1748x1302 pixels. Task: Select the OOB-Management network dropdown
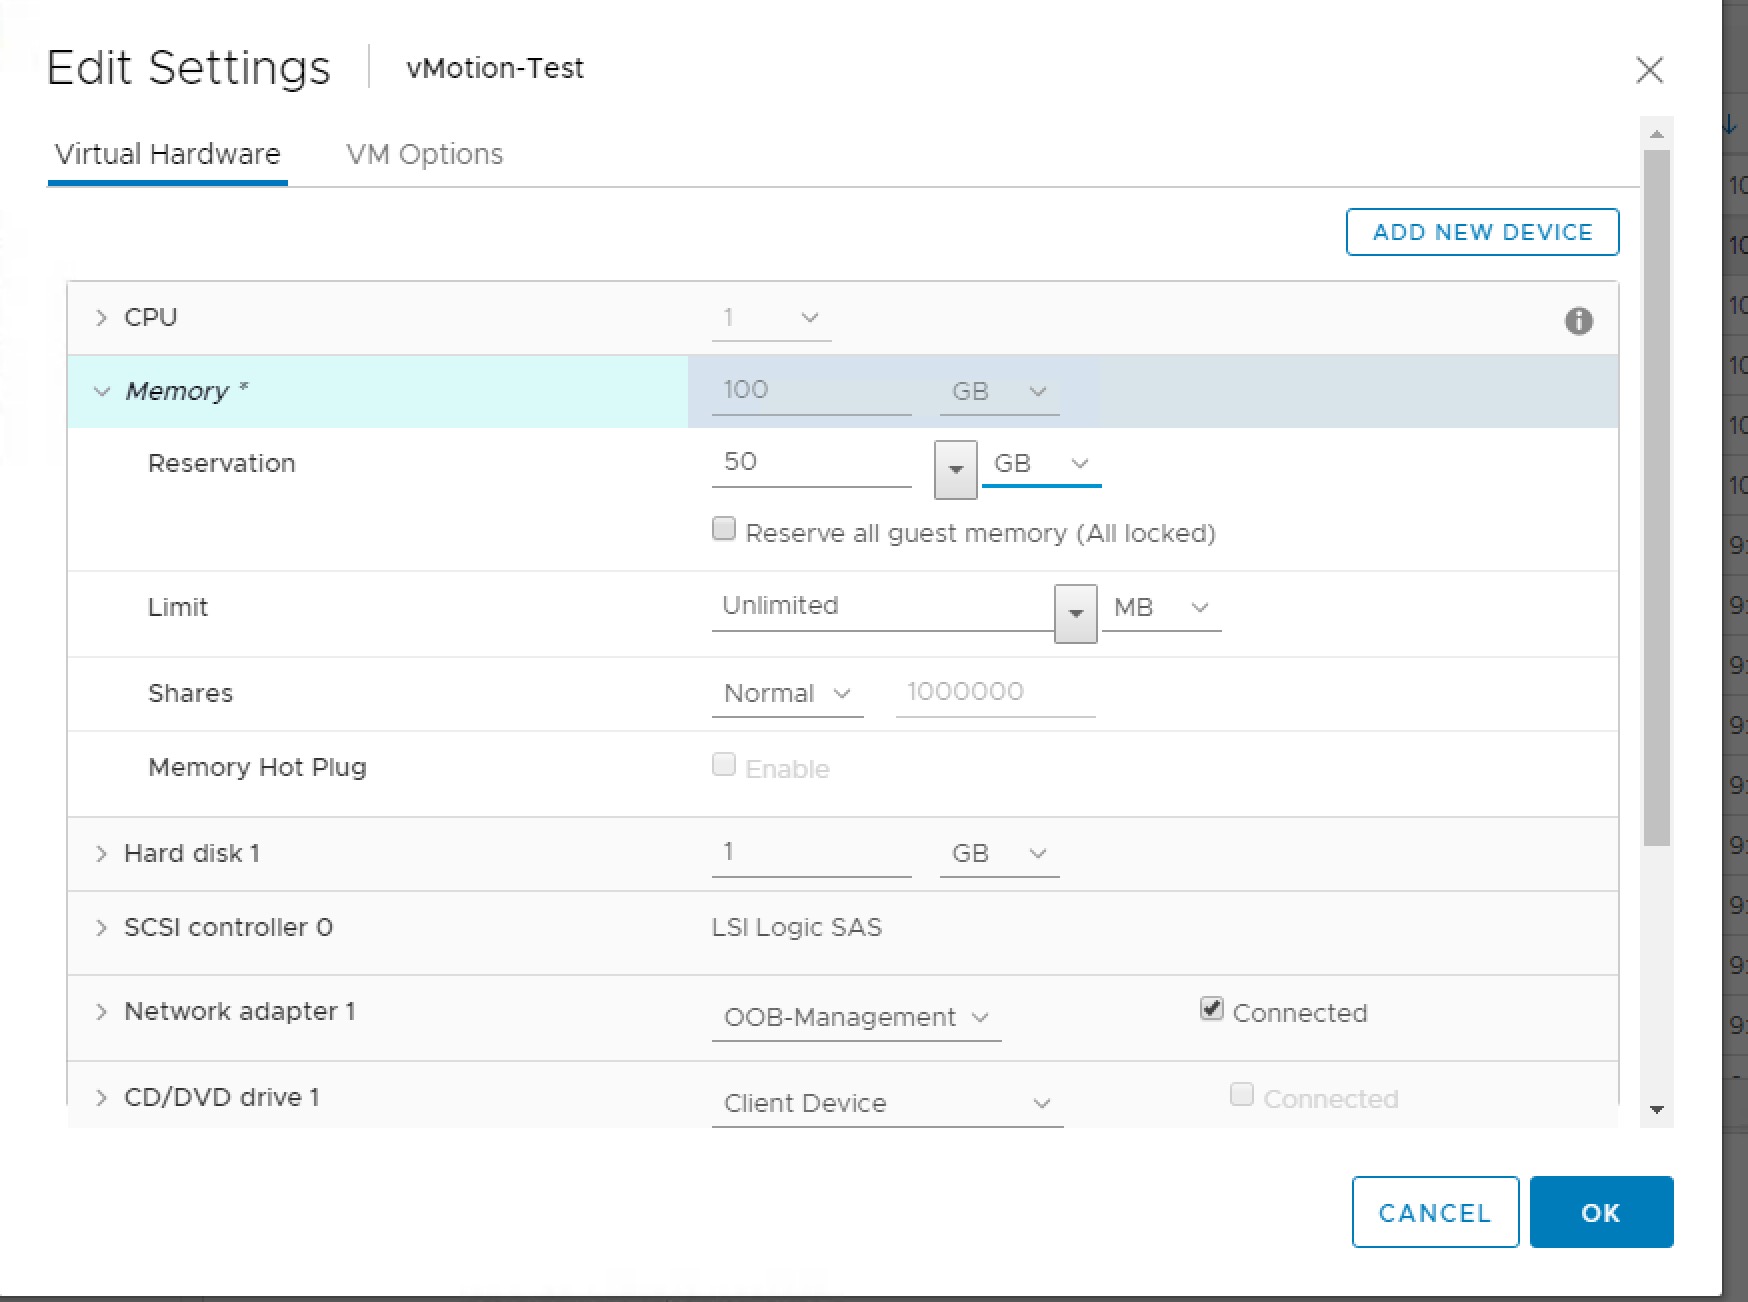(x=856, y=1017)
